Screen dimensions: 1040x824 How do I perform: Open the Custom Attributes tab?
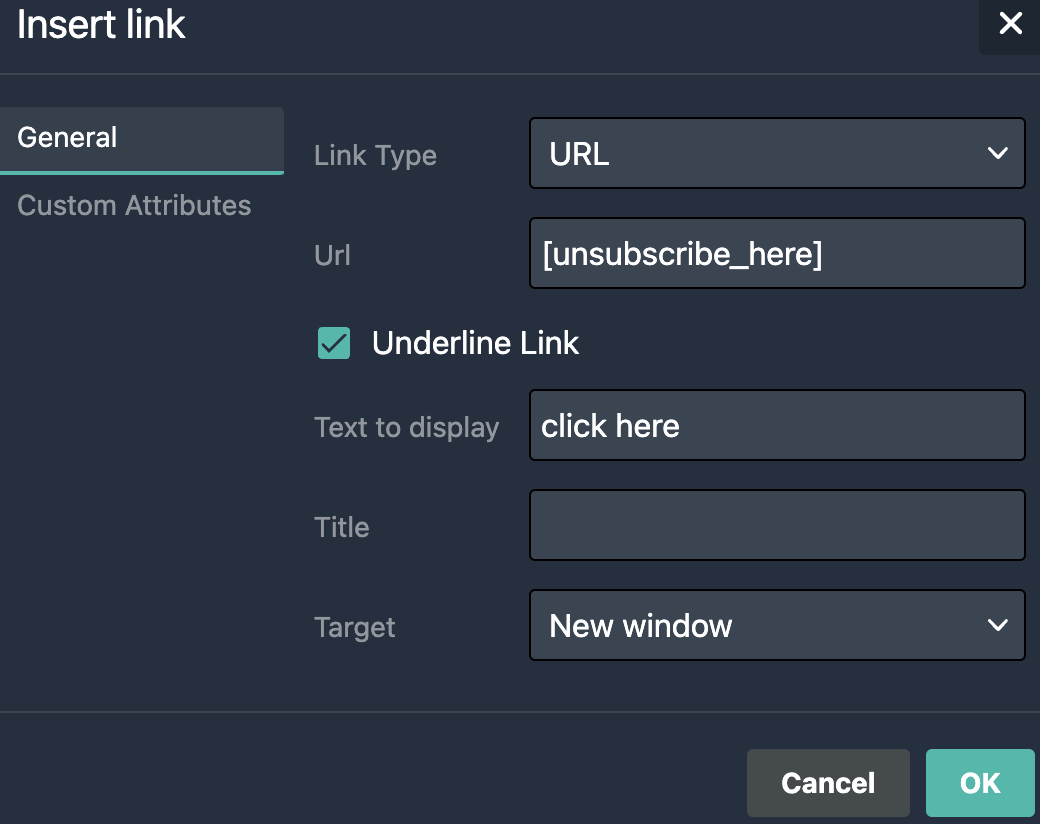(x=134, y=206)
